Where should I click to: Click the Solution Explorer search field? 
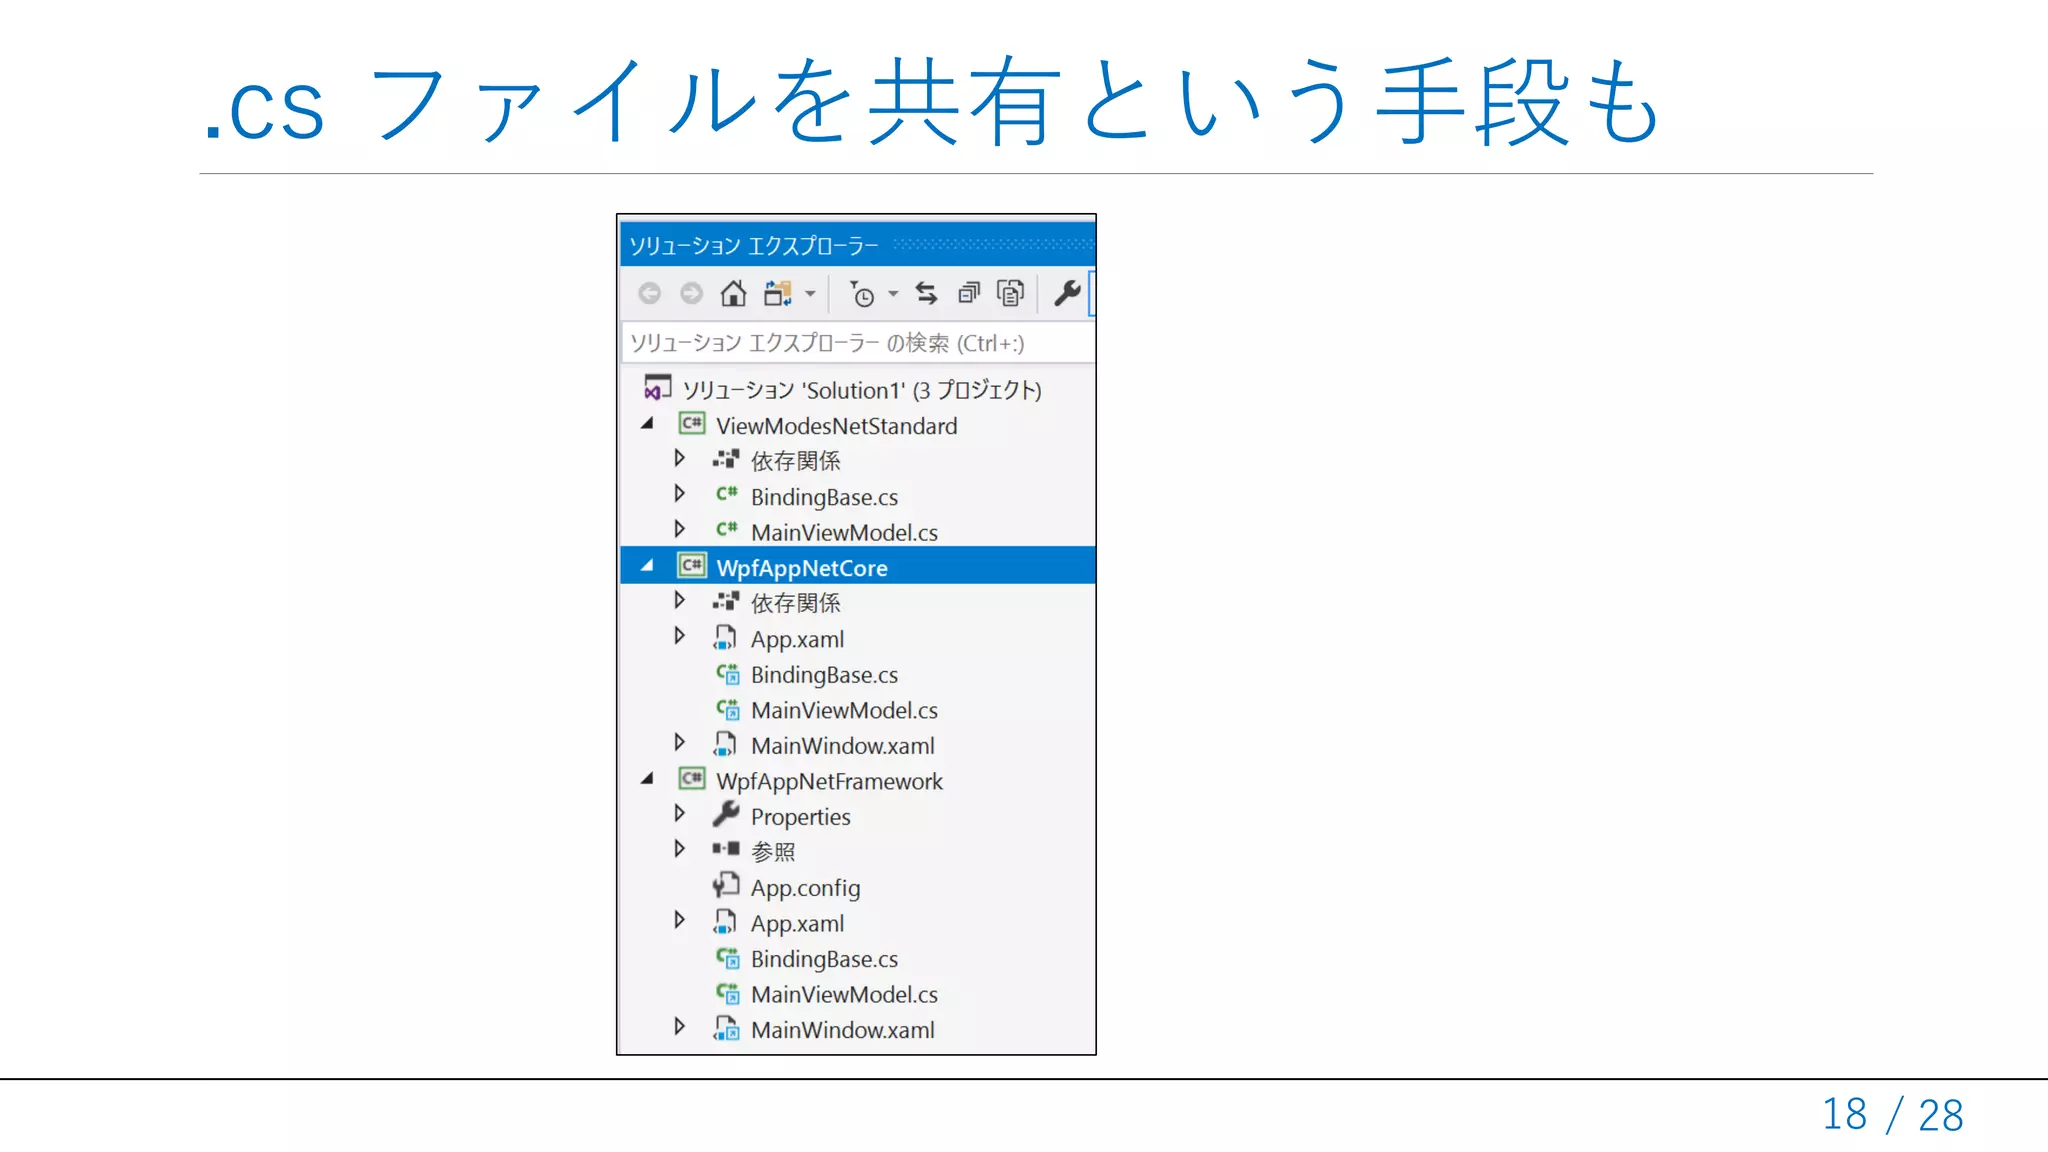857,343
